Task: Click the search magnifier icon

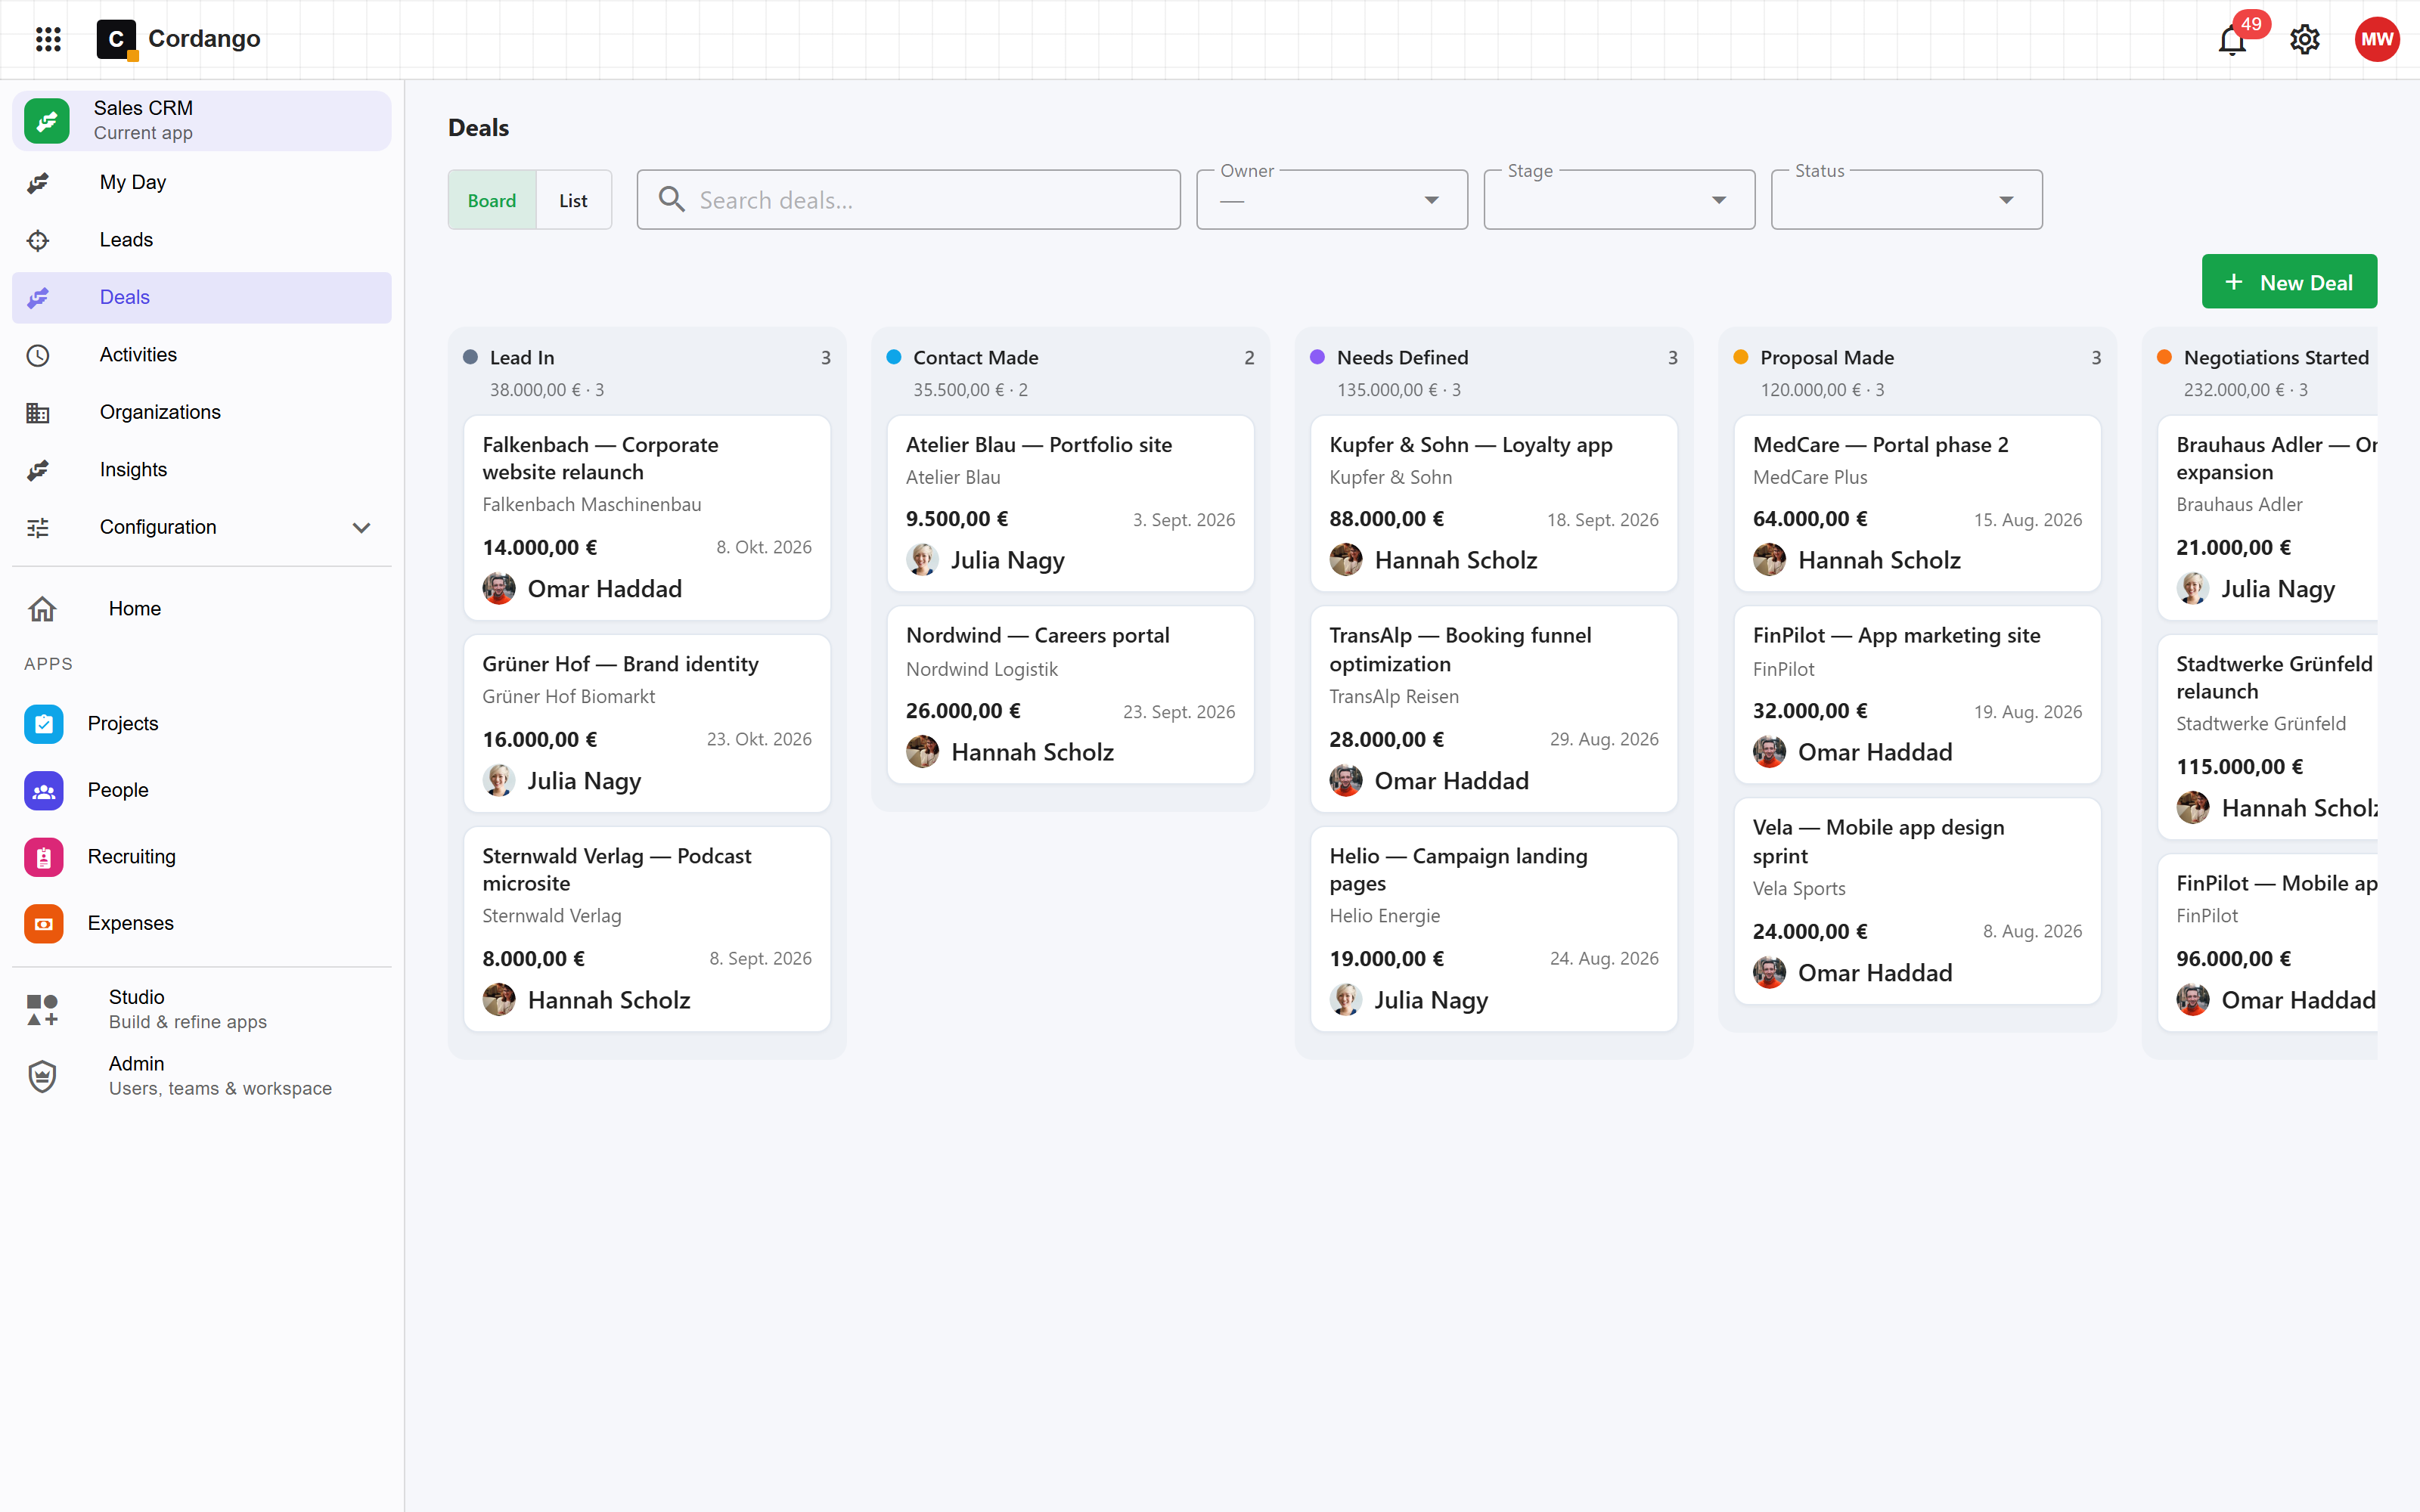Action: pyautogui.click(x=672, y=200)
